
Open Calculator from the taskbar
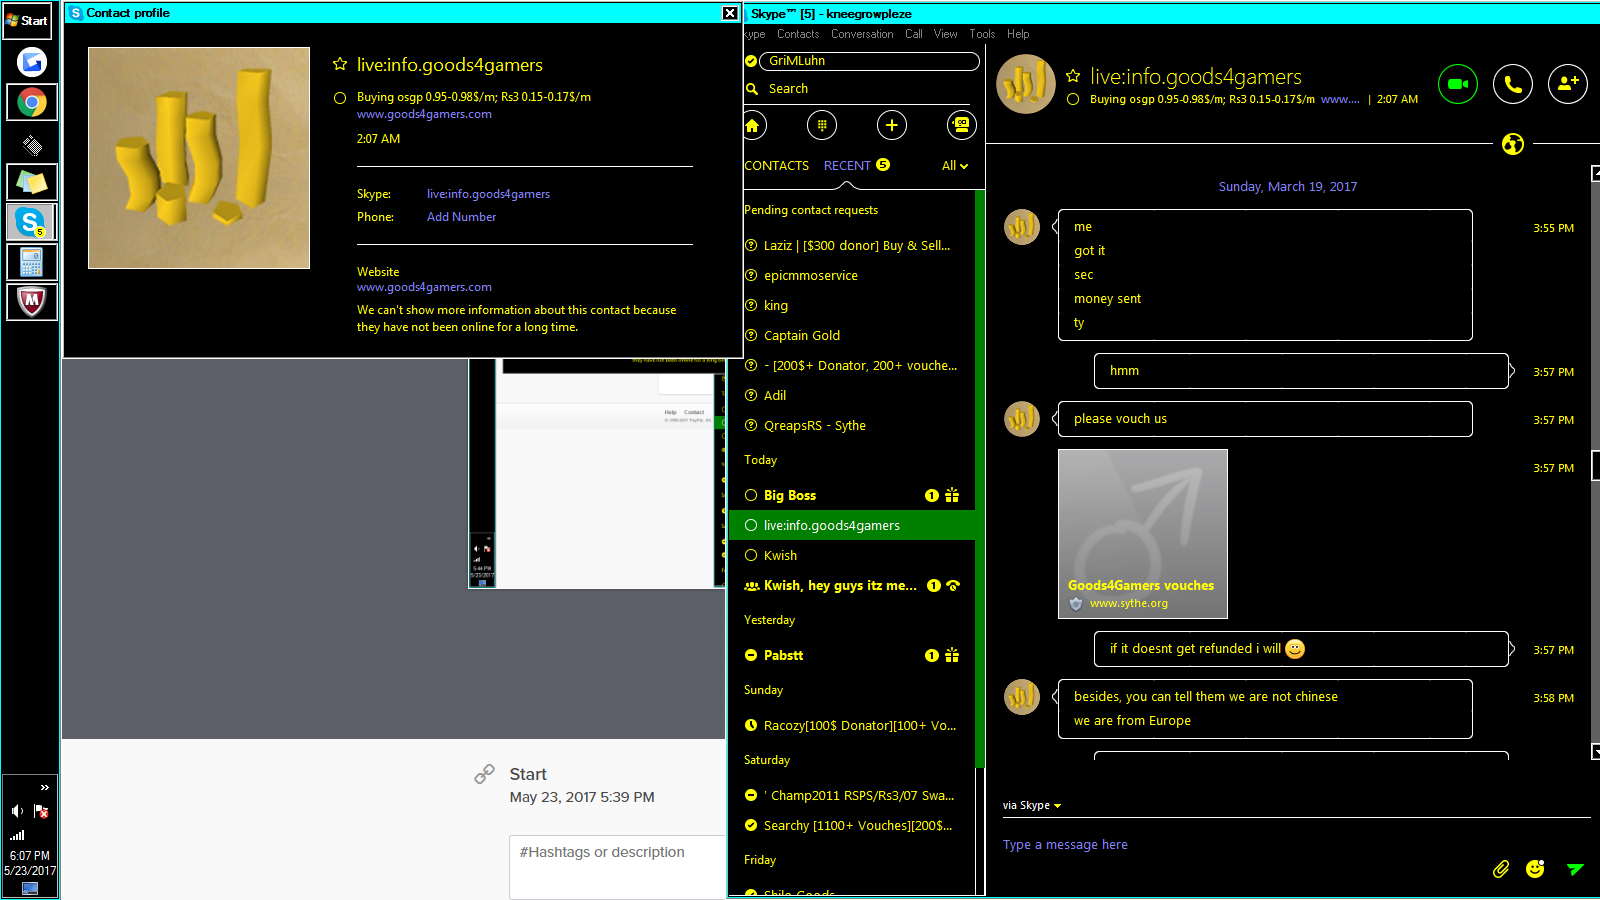point(32,262)
